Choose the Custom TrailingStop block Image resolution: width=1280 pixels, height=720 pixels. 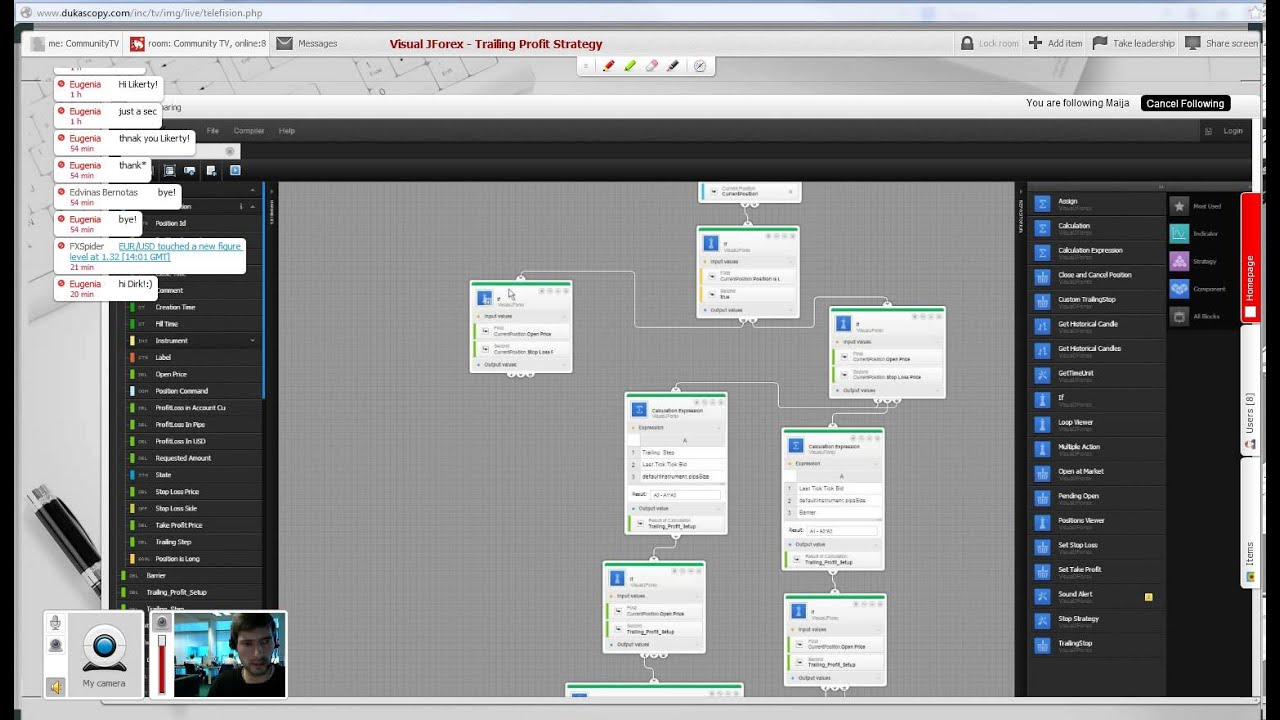1097,301
